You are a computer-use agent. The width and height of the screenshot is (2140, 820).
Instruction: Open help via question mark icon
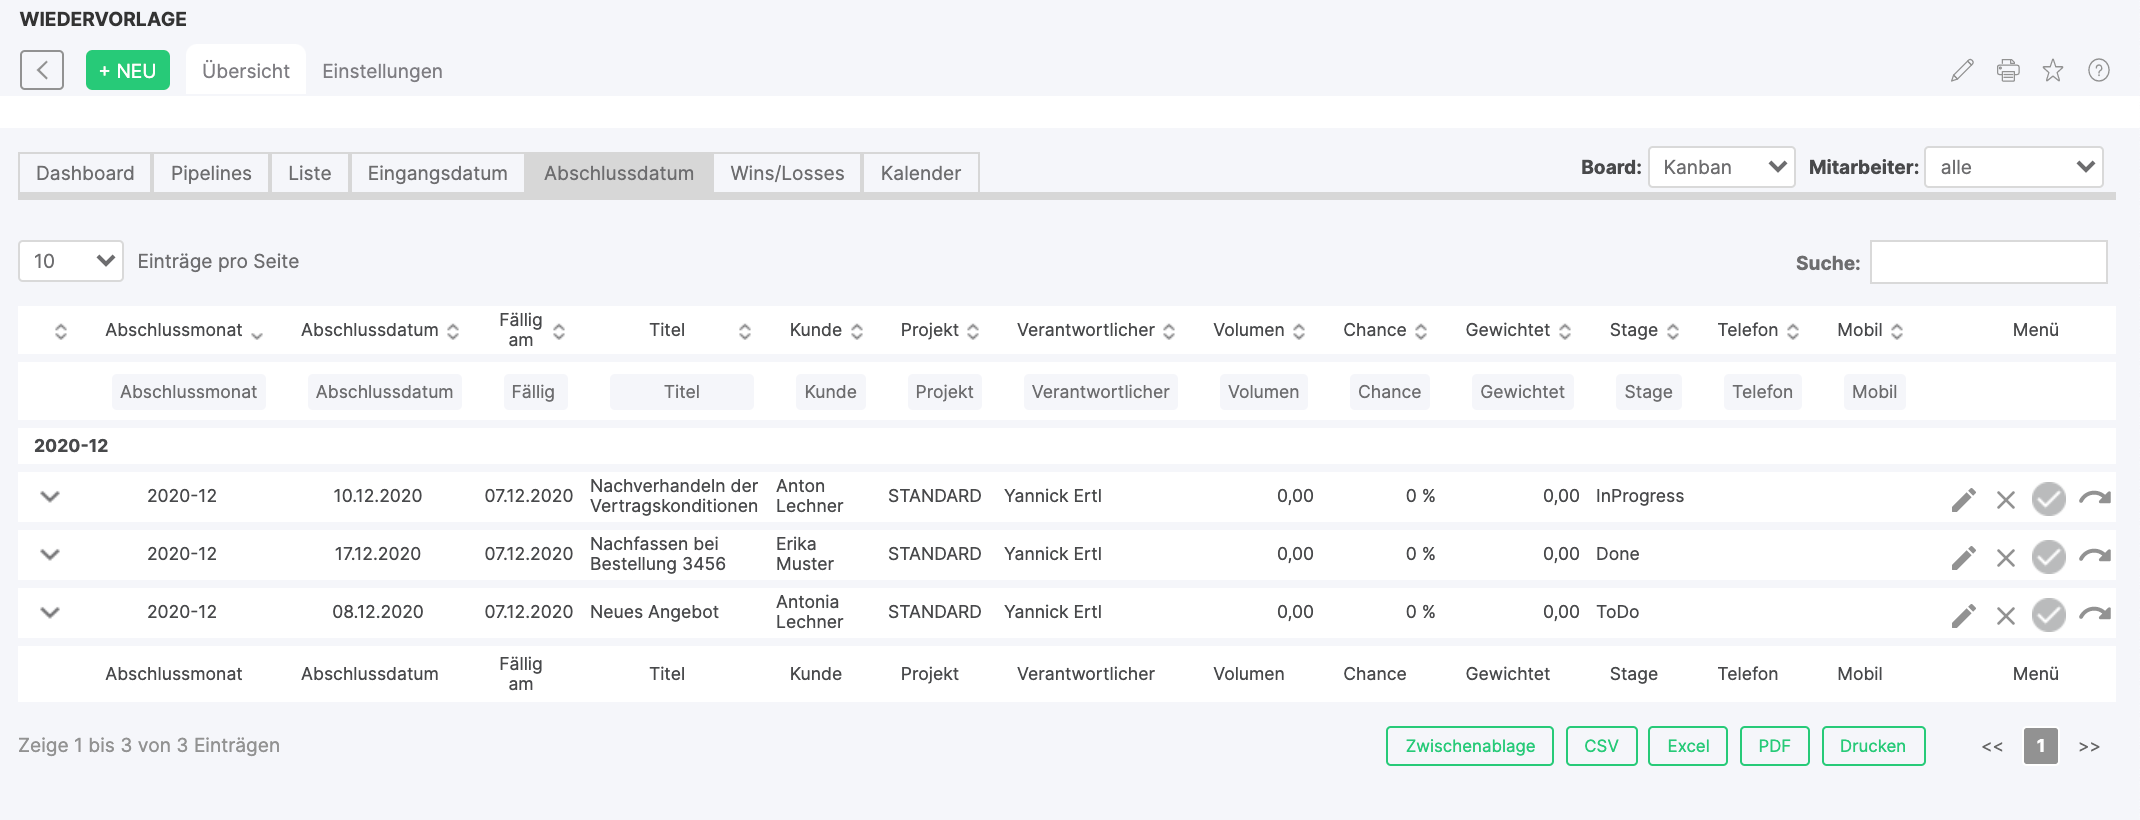(2099, 71)
